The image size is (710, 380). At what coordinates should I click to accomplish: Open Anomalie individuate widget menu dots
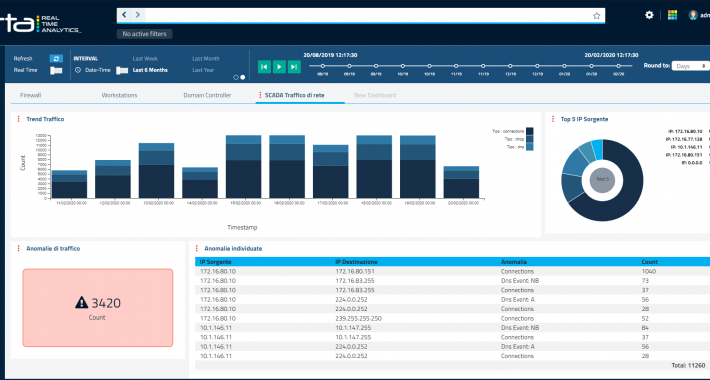pyautogui.click(x=197, y=249)
